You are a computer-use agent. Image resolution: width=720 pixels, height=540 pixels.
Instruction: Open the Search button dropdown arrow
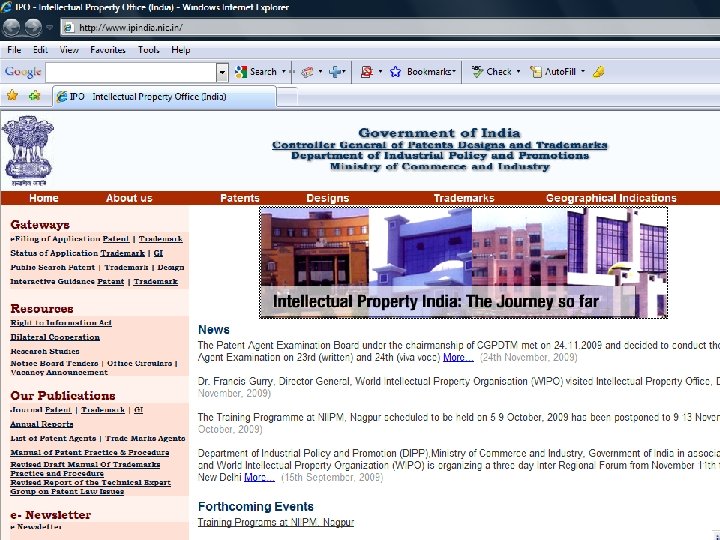pos(284,72)
